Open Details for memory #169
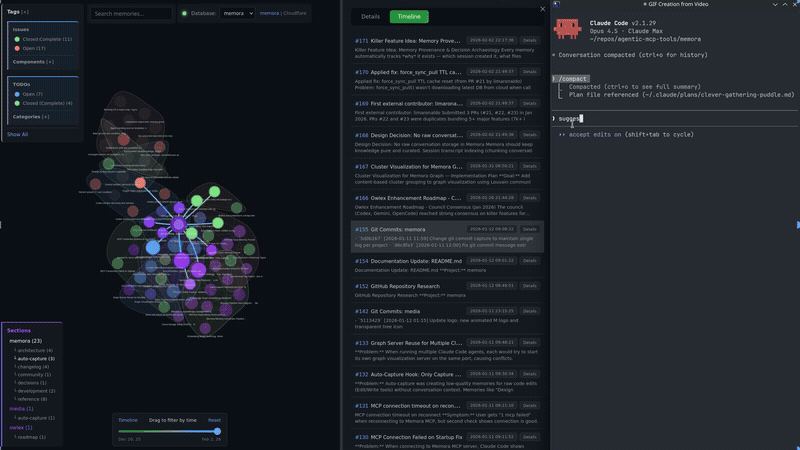The image size is (800, 450). pyautogui.click(x=530, y=104)
